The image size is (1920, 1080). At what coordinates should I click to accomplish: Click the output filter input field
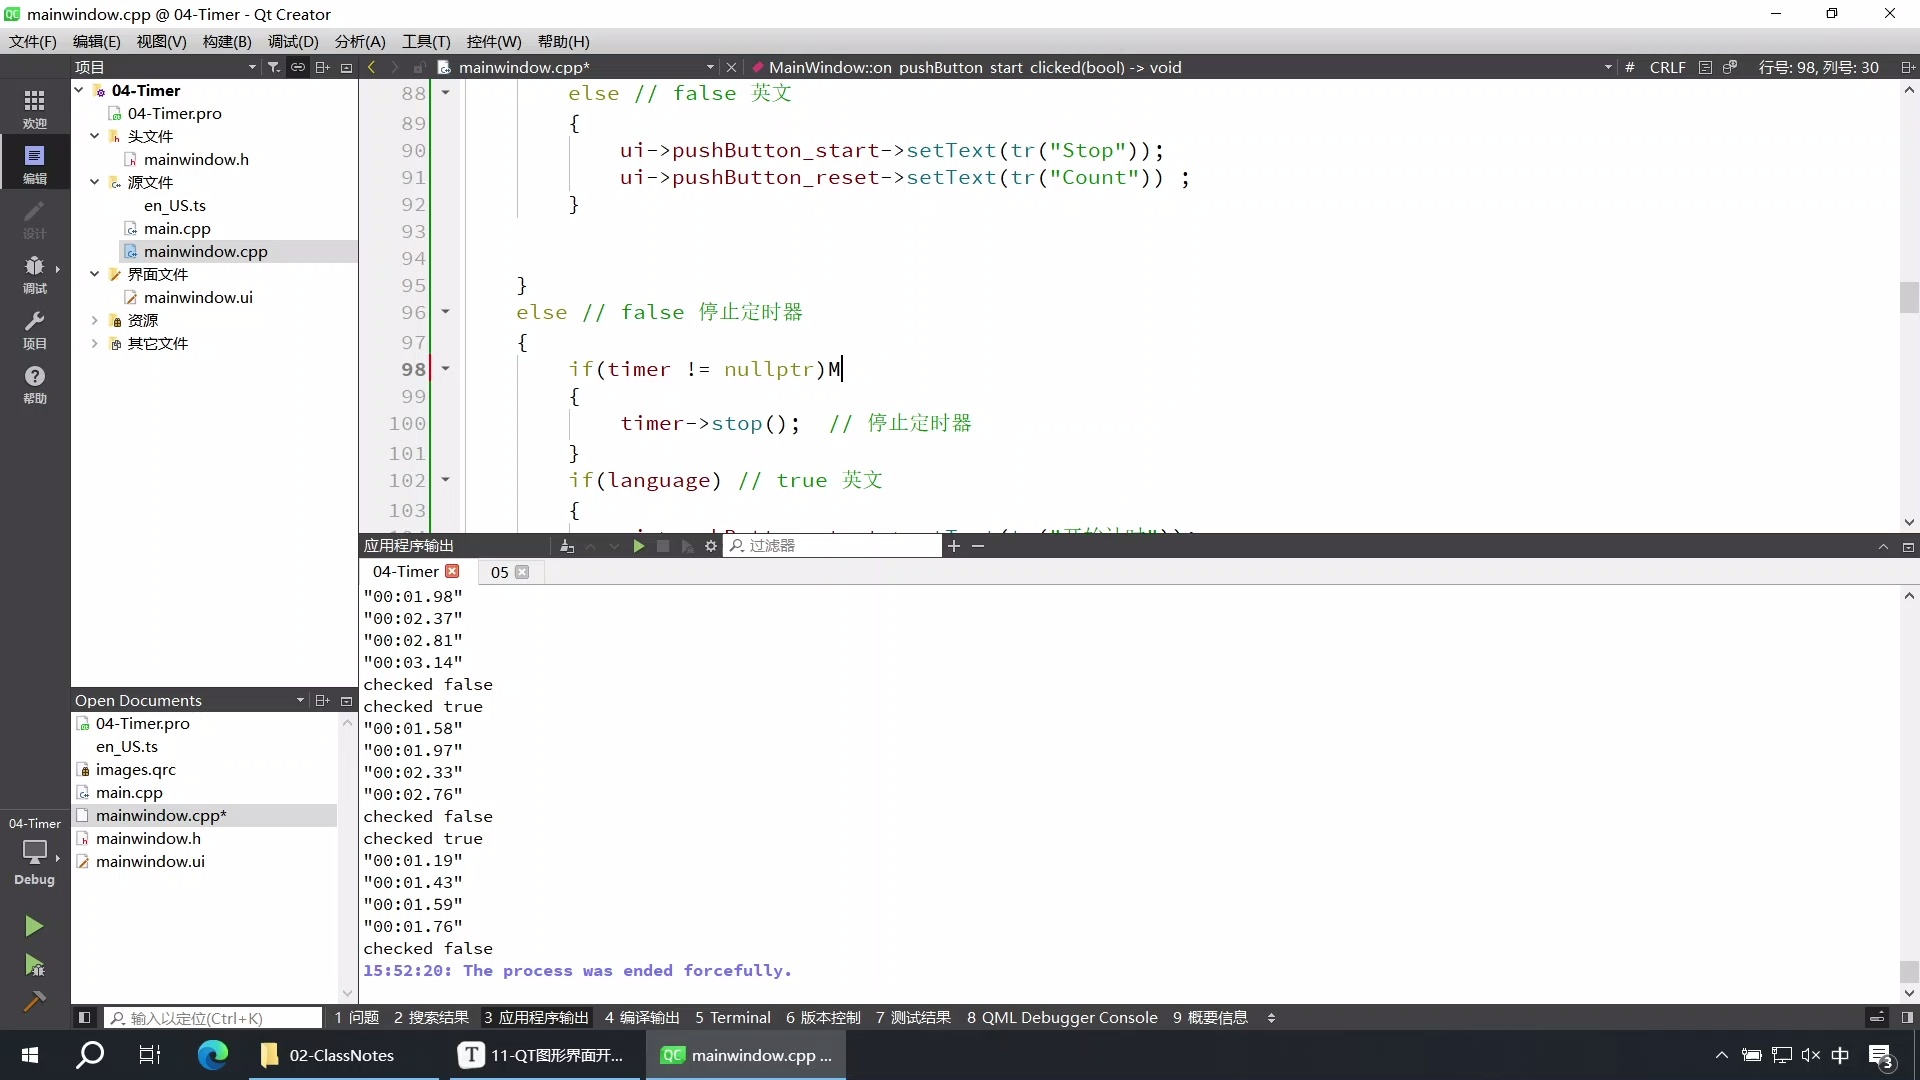click(838, 546)
